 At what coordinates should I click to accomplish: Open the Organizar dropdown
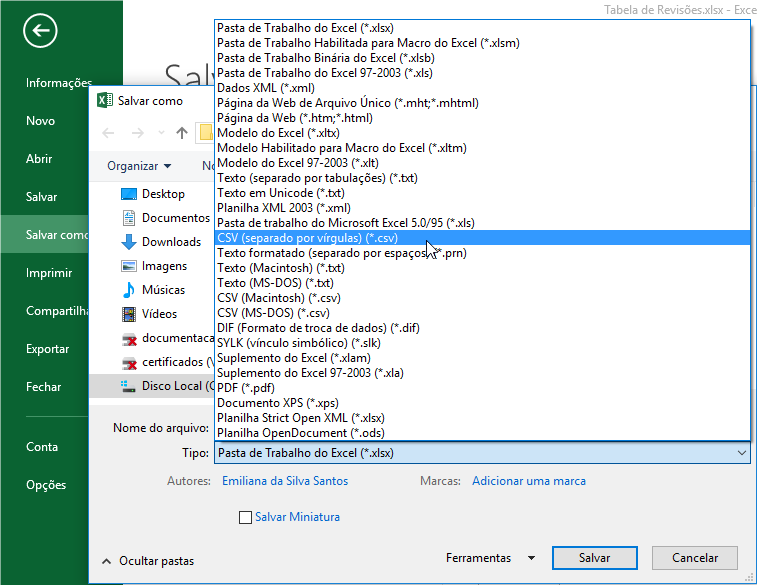[x=139, y=166]
